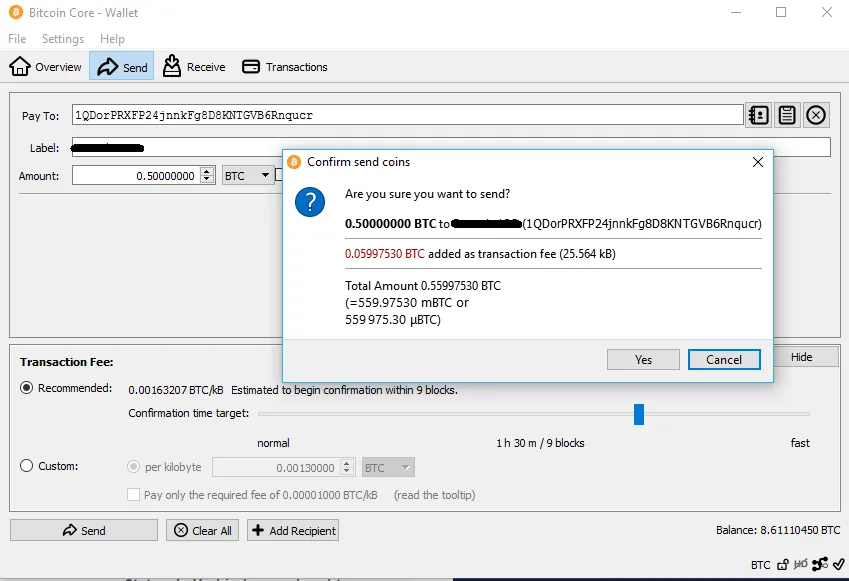Click the Pay To address field
Screen dimensions: 849x581
(x=407, y=115)
